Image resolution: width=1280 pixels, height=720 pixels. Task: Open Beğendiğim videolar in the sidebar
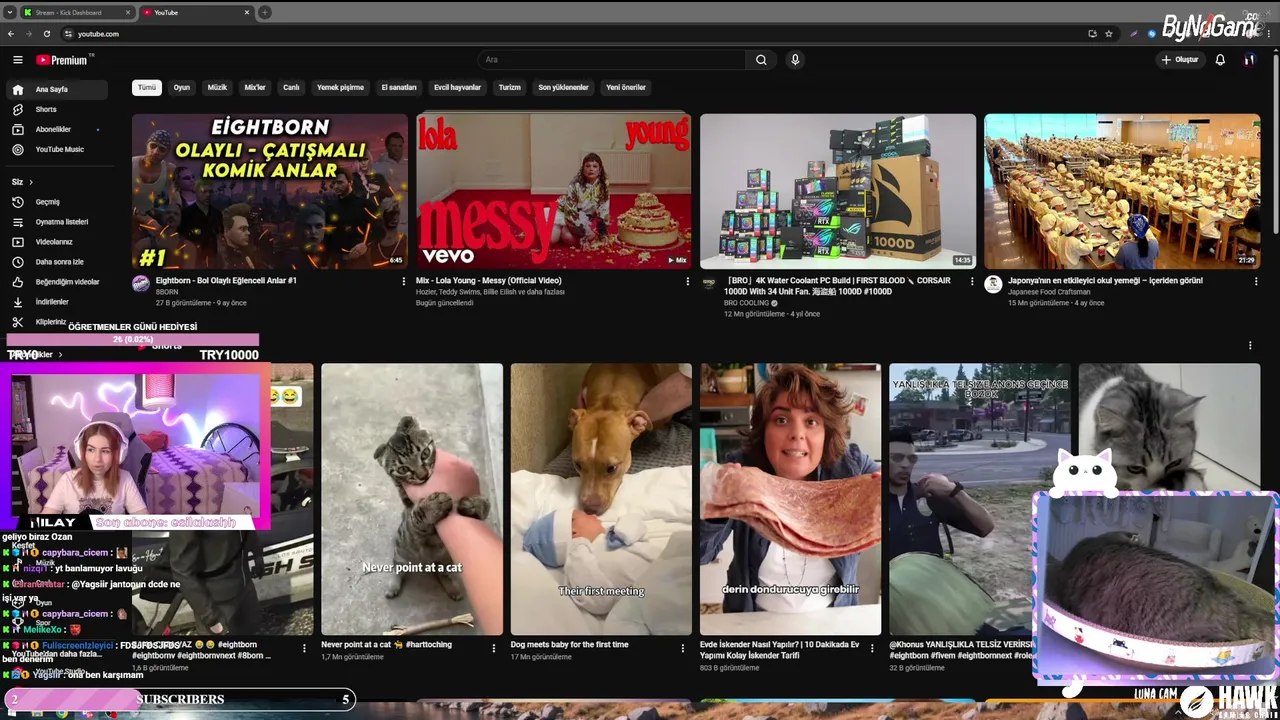(x=55, y=282)
